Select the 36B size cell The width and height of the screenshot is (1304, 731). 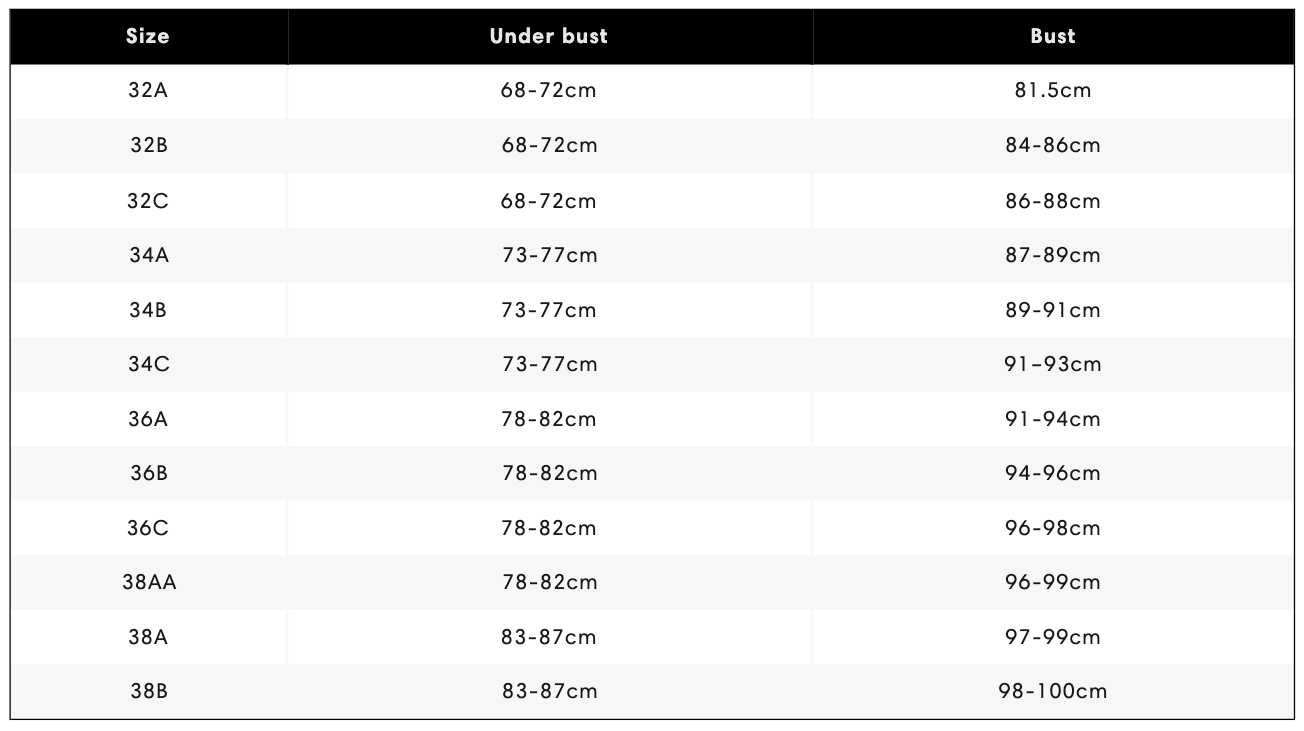coord(148,473)
